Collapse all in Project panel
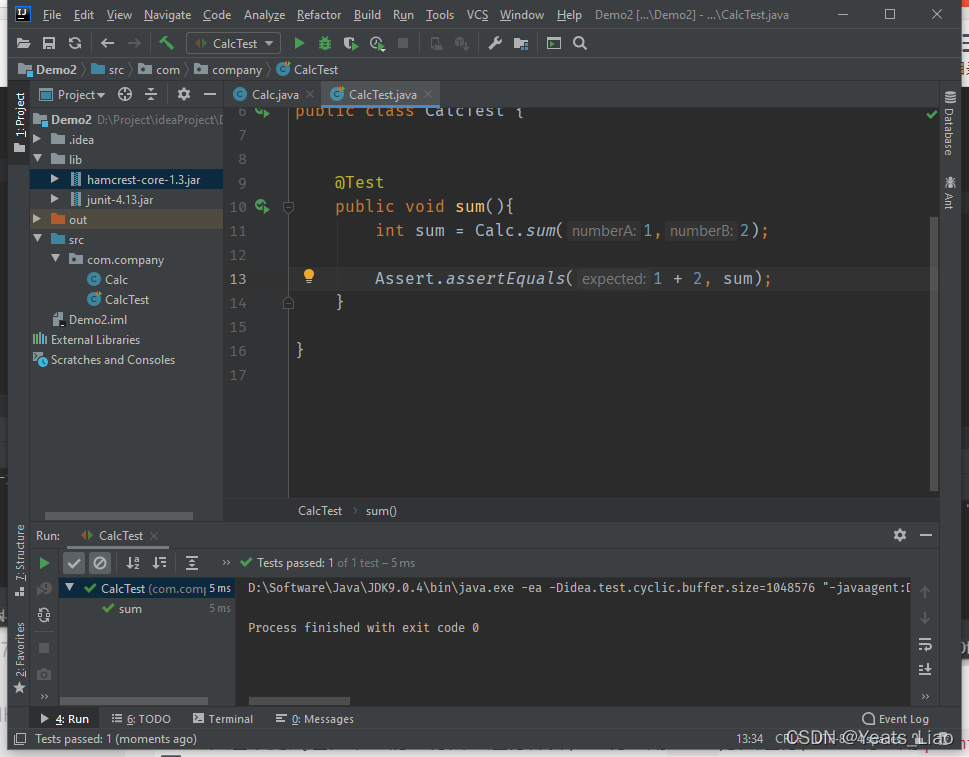969x757 pixels. [x=151, y=95]
